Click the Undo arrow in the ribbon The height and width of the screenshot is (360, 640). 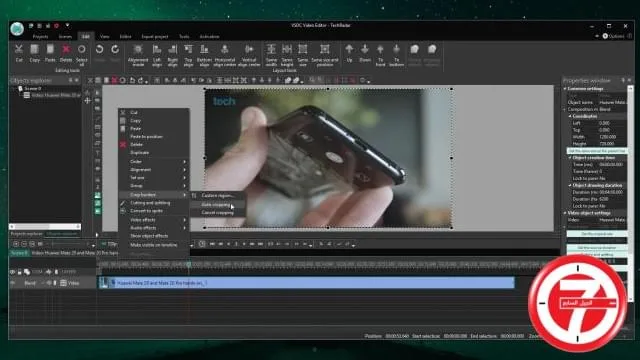coord(99,50)
